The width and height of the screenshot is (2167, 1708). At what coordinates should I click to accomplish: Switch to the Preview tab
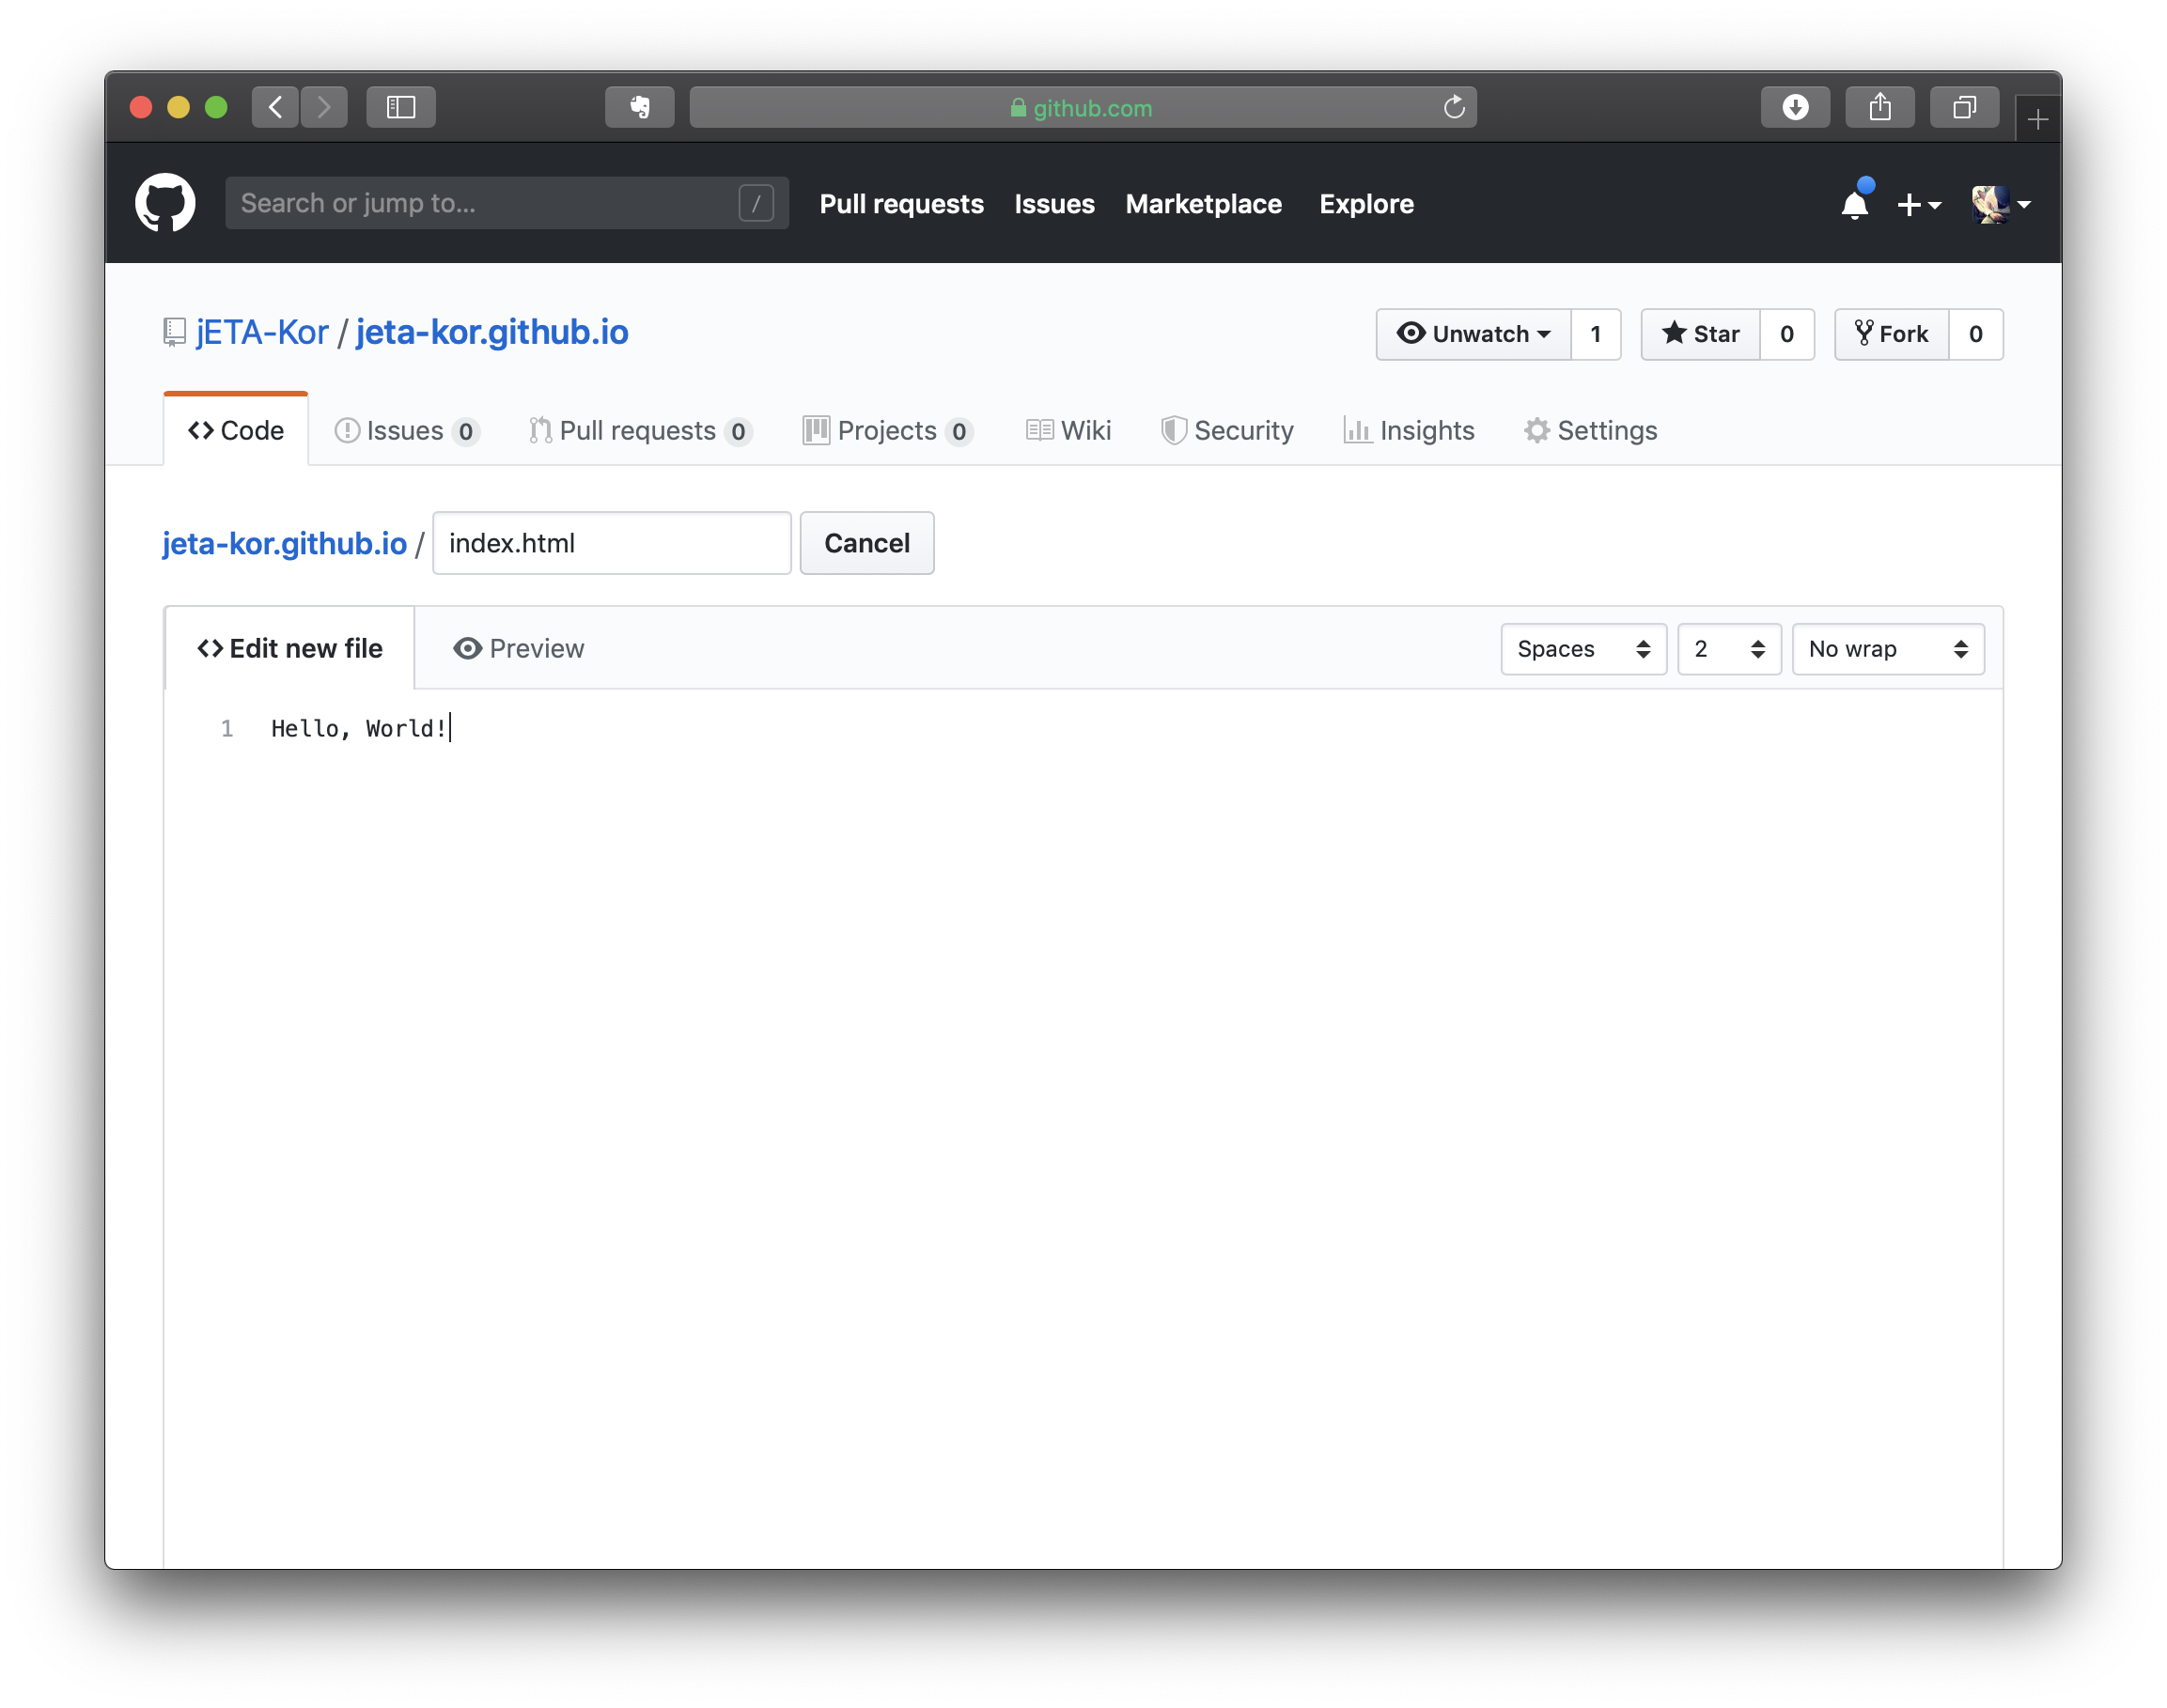point(518,649)
